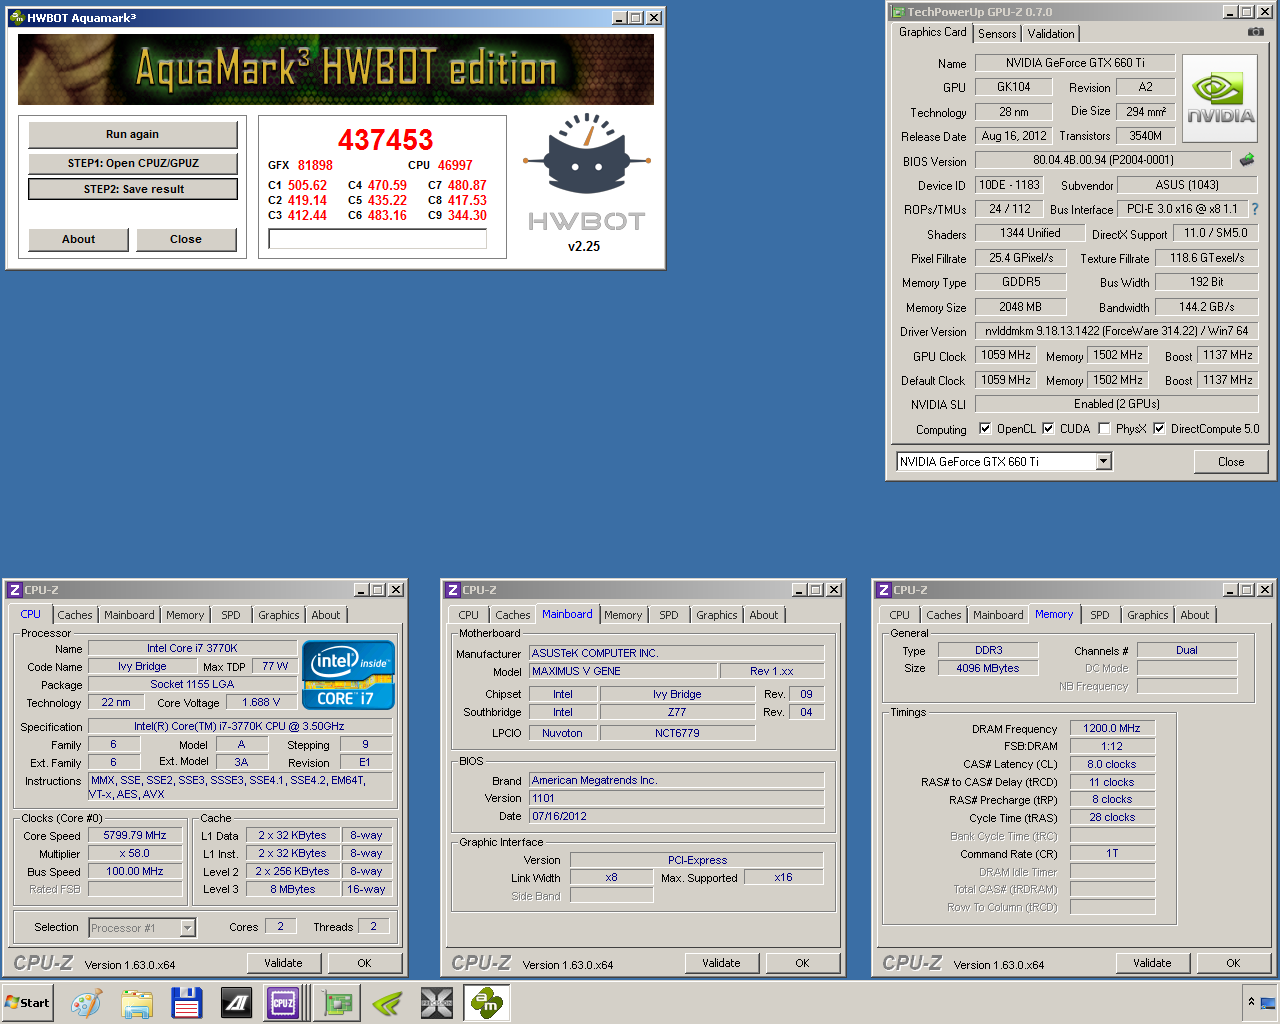Click the Close button in Aquamark window
This screenshot has height=1024, width=1280.
click(x=186, y=239)
